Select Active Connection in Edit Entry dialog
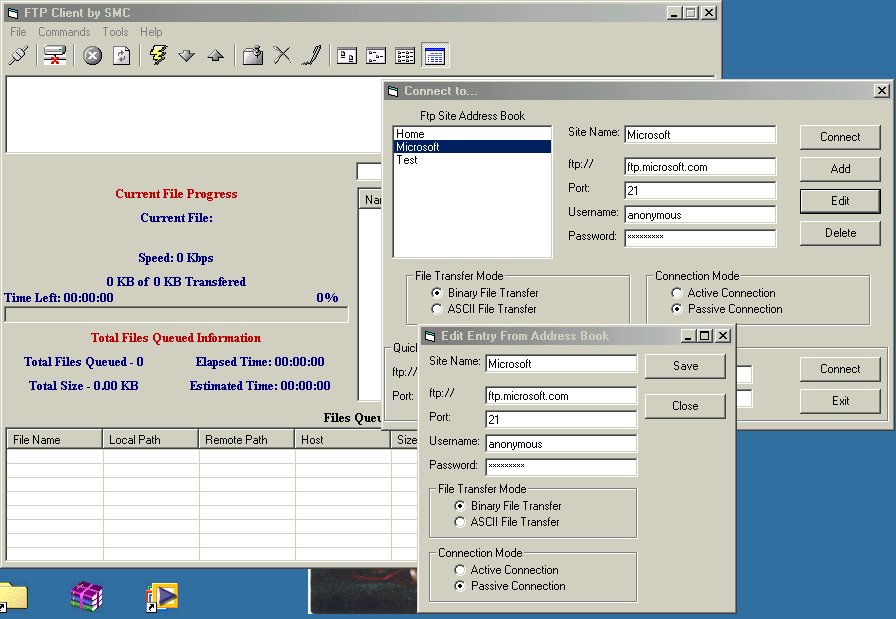The height and width of the screenshot is (619, 896). [x=461, y=570]
